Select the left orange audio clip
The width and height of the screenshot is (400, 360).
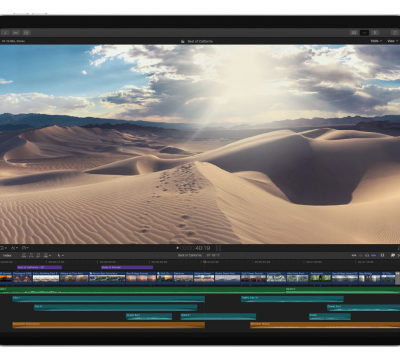pos(108,325)
